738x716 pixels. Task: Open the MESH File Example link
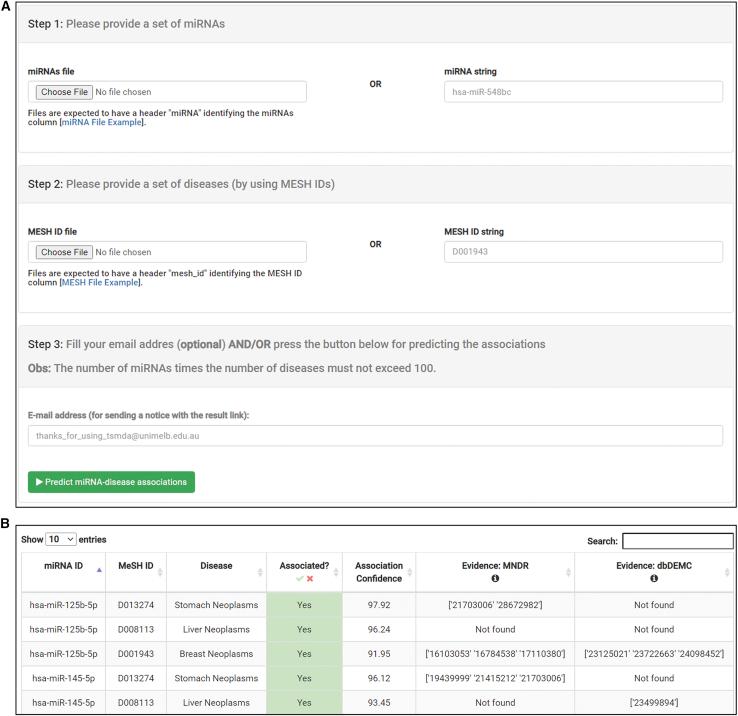point(100,283)
